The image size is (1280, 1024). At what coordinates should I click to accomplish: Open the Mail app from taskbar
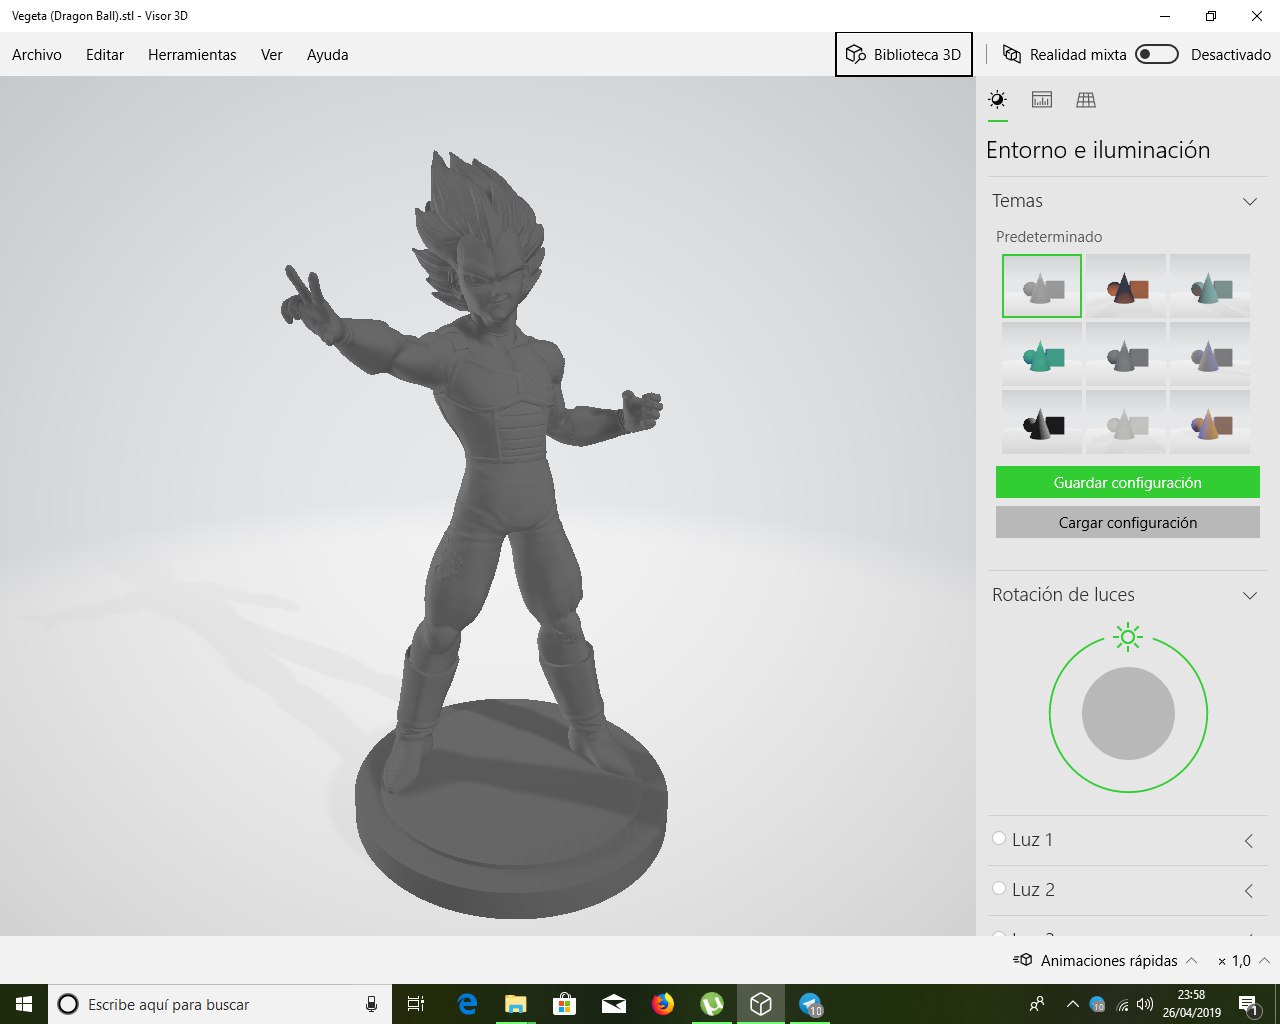pyautogui.click(x=614, y=1004)
